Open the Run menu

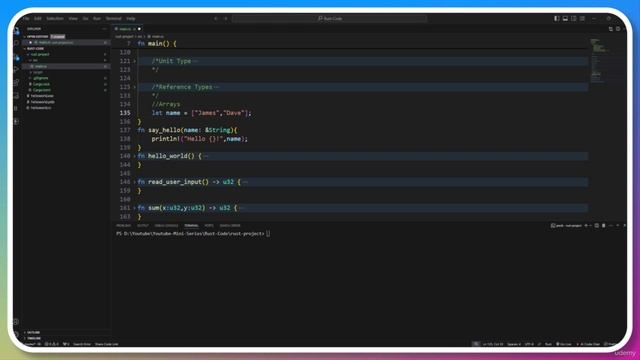click(x=97, y=18)
